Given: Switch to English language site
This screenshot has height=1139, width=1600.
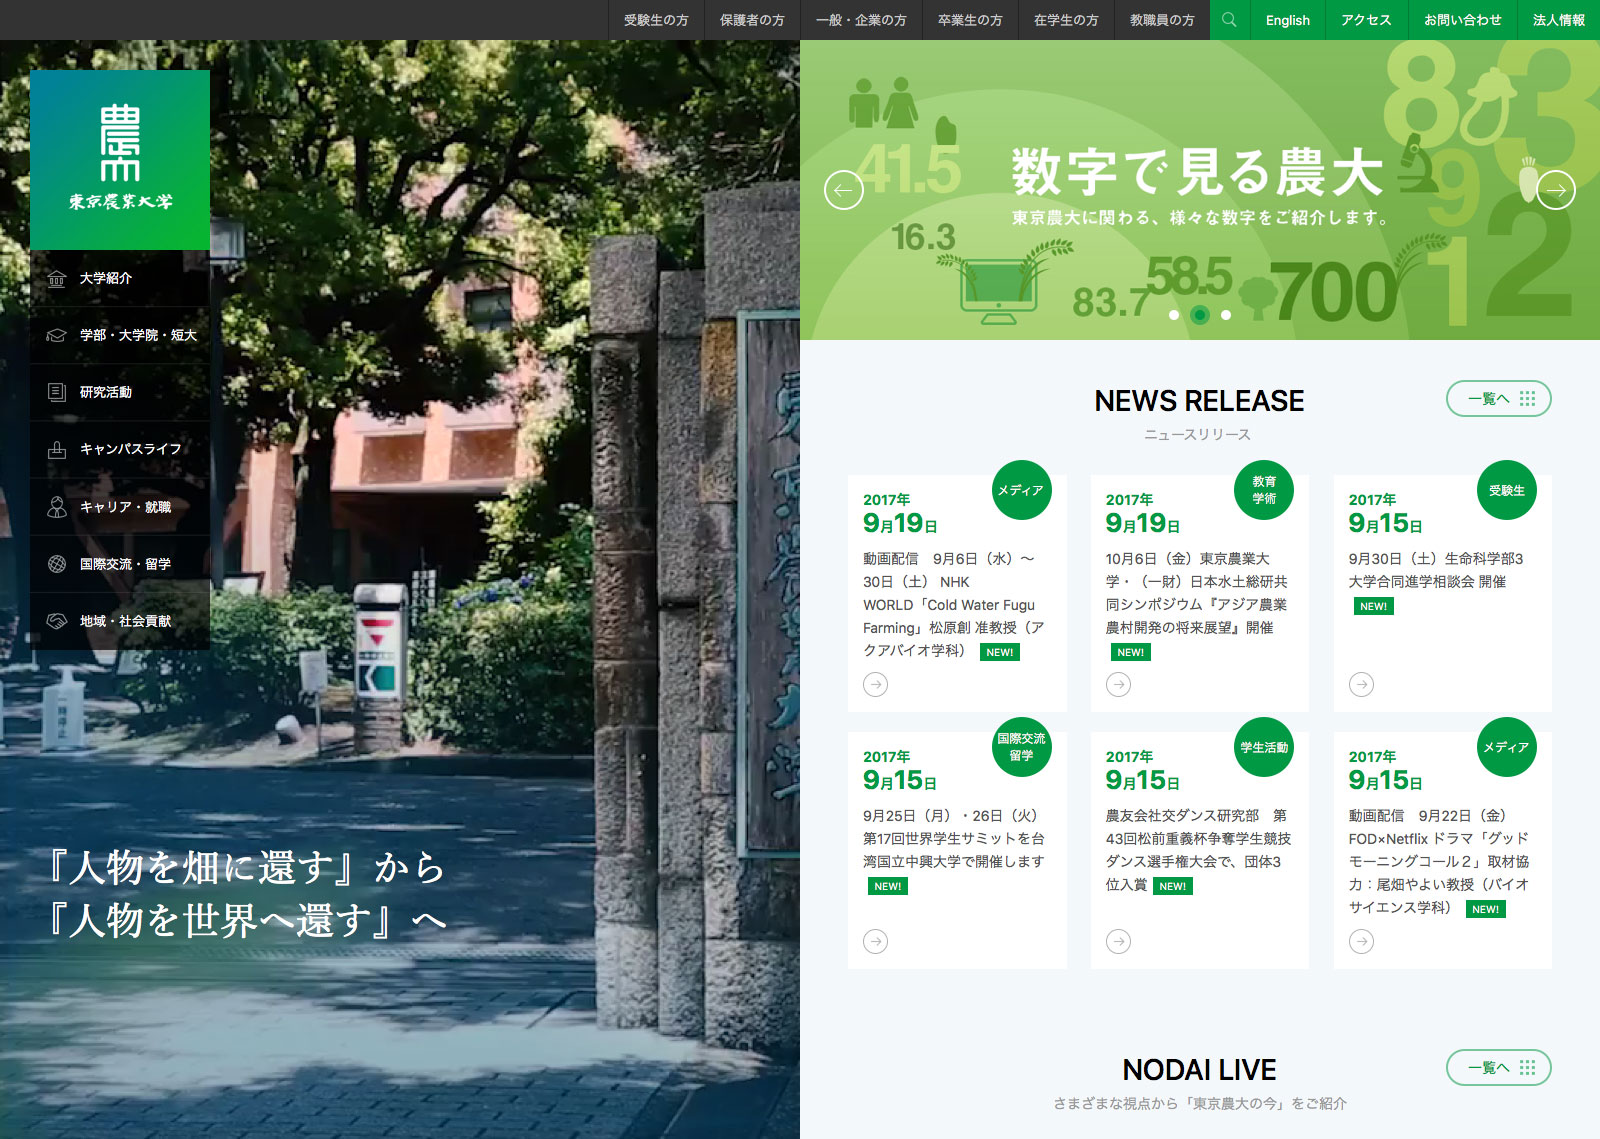Looking at the screenshot, I should pos(1287,20).
